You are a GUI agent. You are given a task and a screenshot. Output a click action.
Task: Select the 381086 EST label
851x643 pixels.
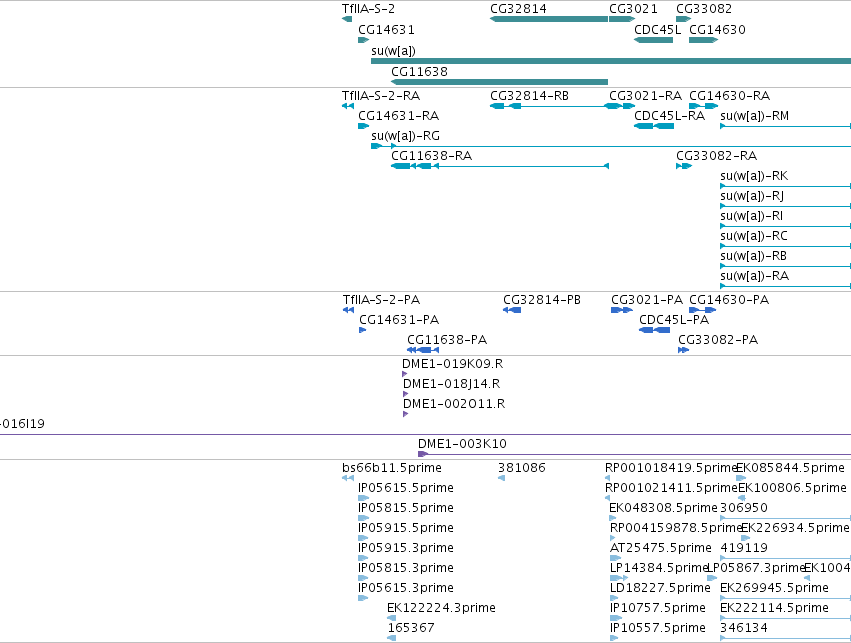point(522,468)
